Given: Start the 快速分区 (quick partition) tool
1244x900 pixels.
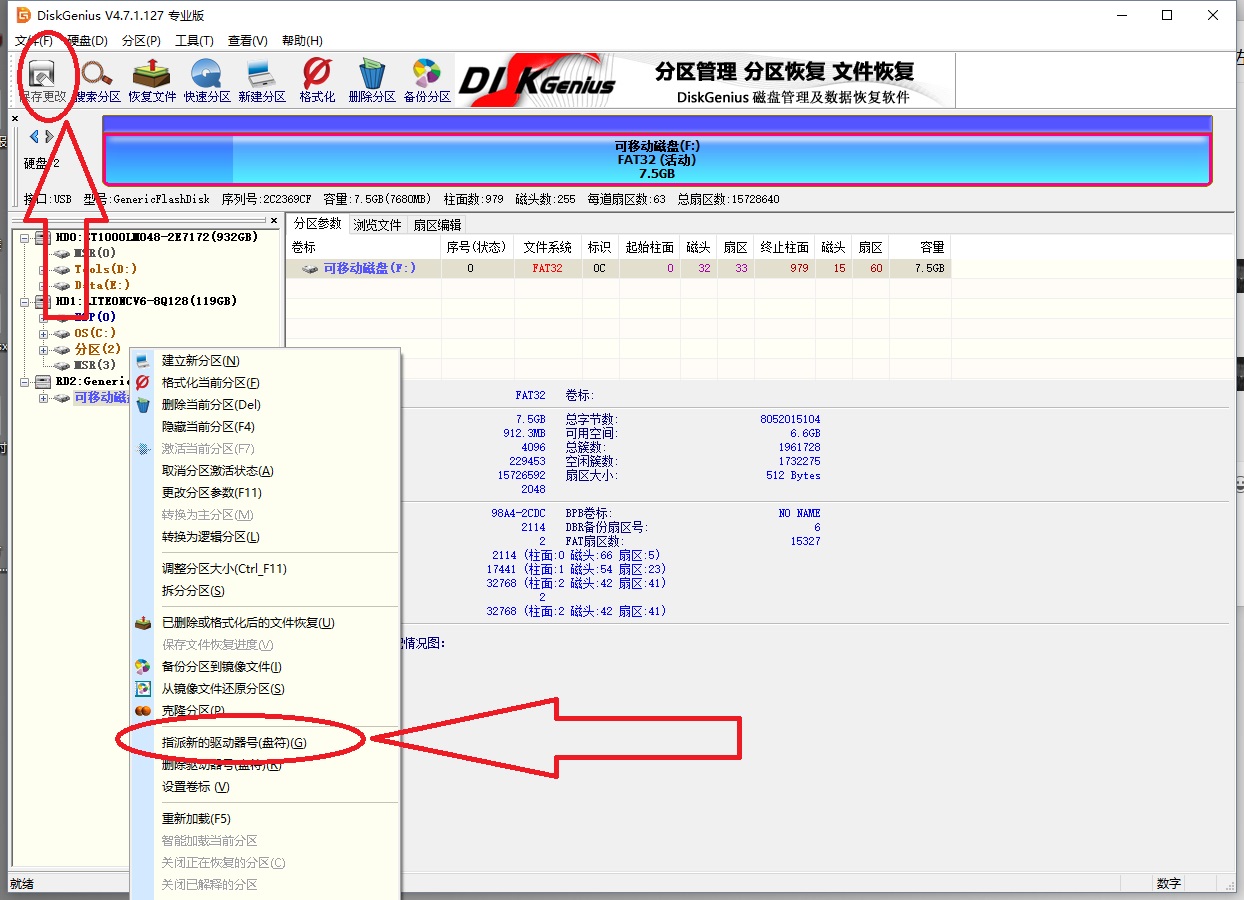Looking at the screenshot, I should point(207,80).
